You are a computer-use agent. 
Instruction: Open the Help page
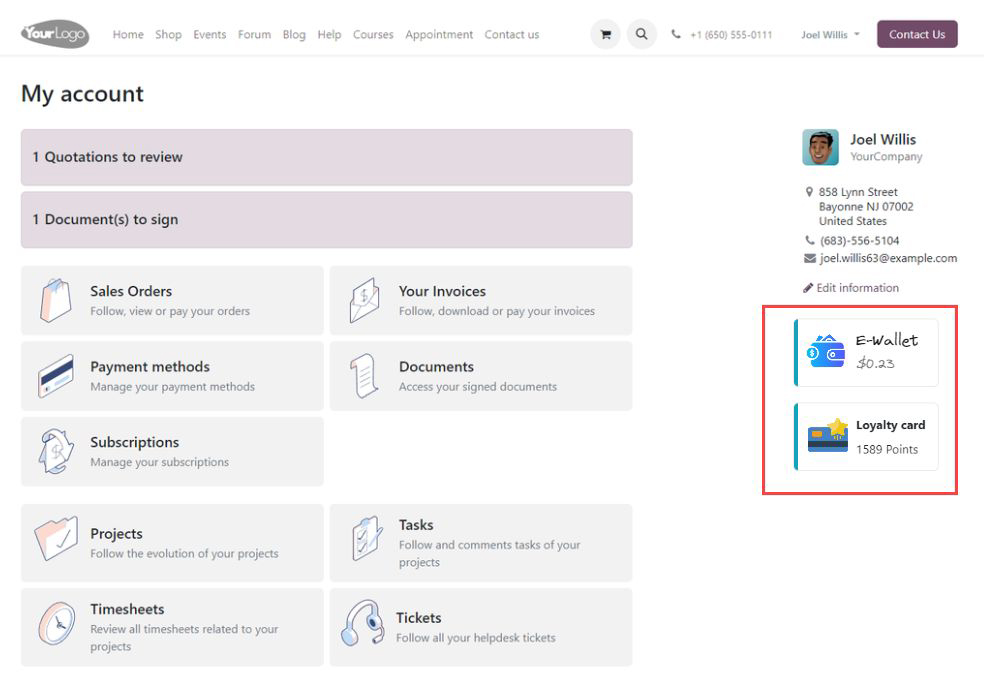329,35
